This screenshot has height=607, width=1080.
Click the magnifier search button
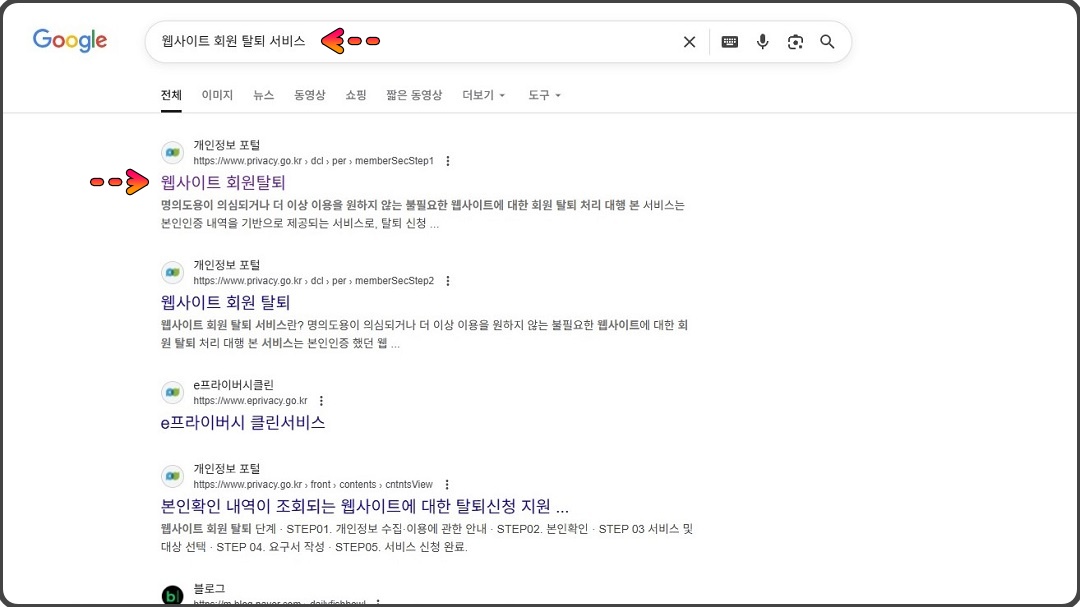coord(827,42)
